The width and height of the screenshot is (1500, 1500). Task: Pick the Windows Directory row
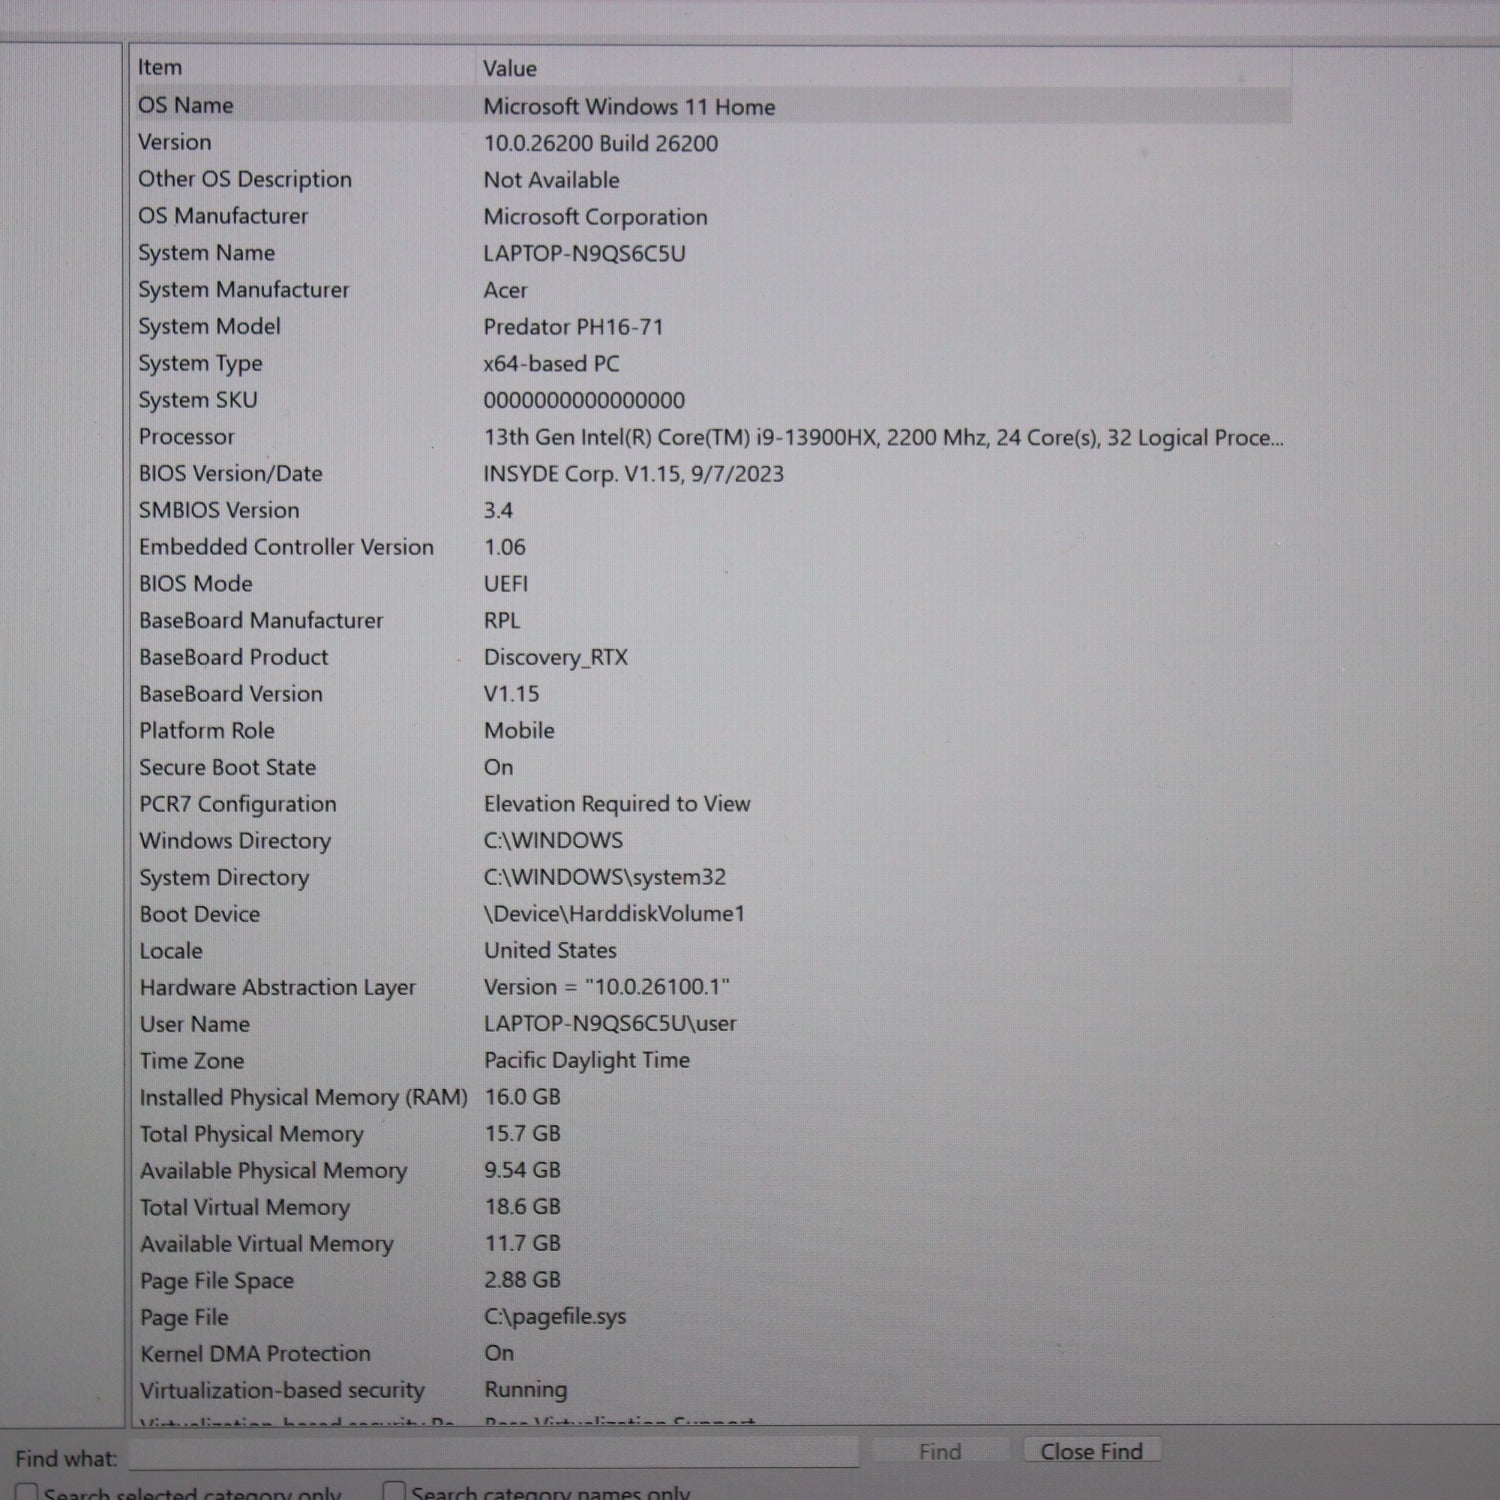click(x=235, y=841)
